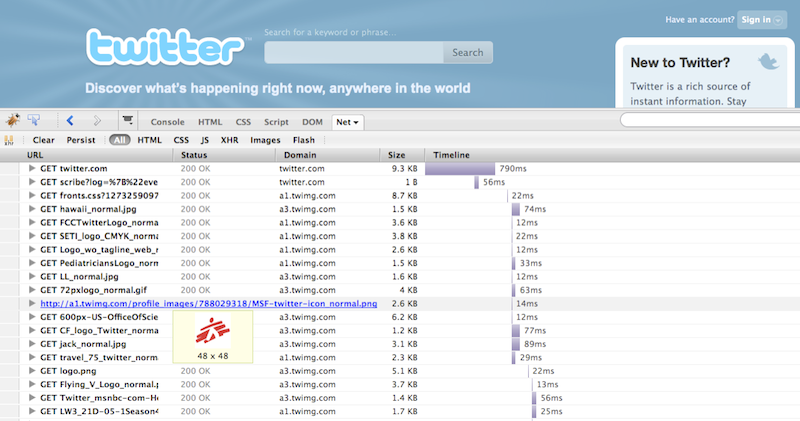Click the 48 x 48 image preview
The width and height of the screenshot is (800, 421).
pyautogui.click(x=213, y=337)
